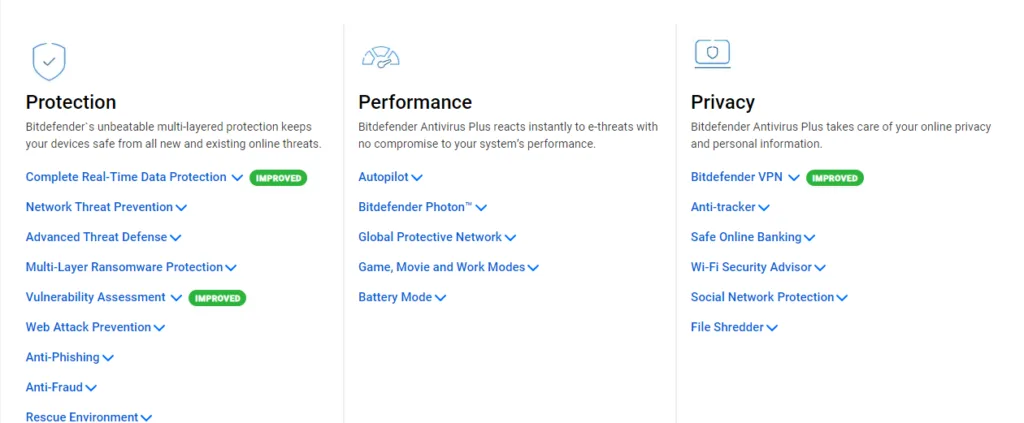Click the IMPROVED badge next to Vulnerability Assessment
The image size is (1024, 423).
(217, 298)
